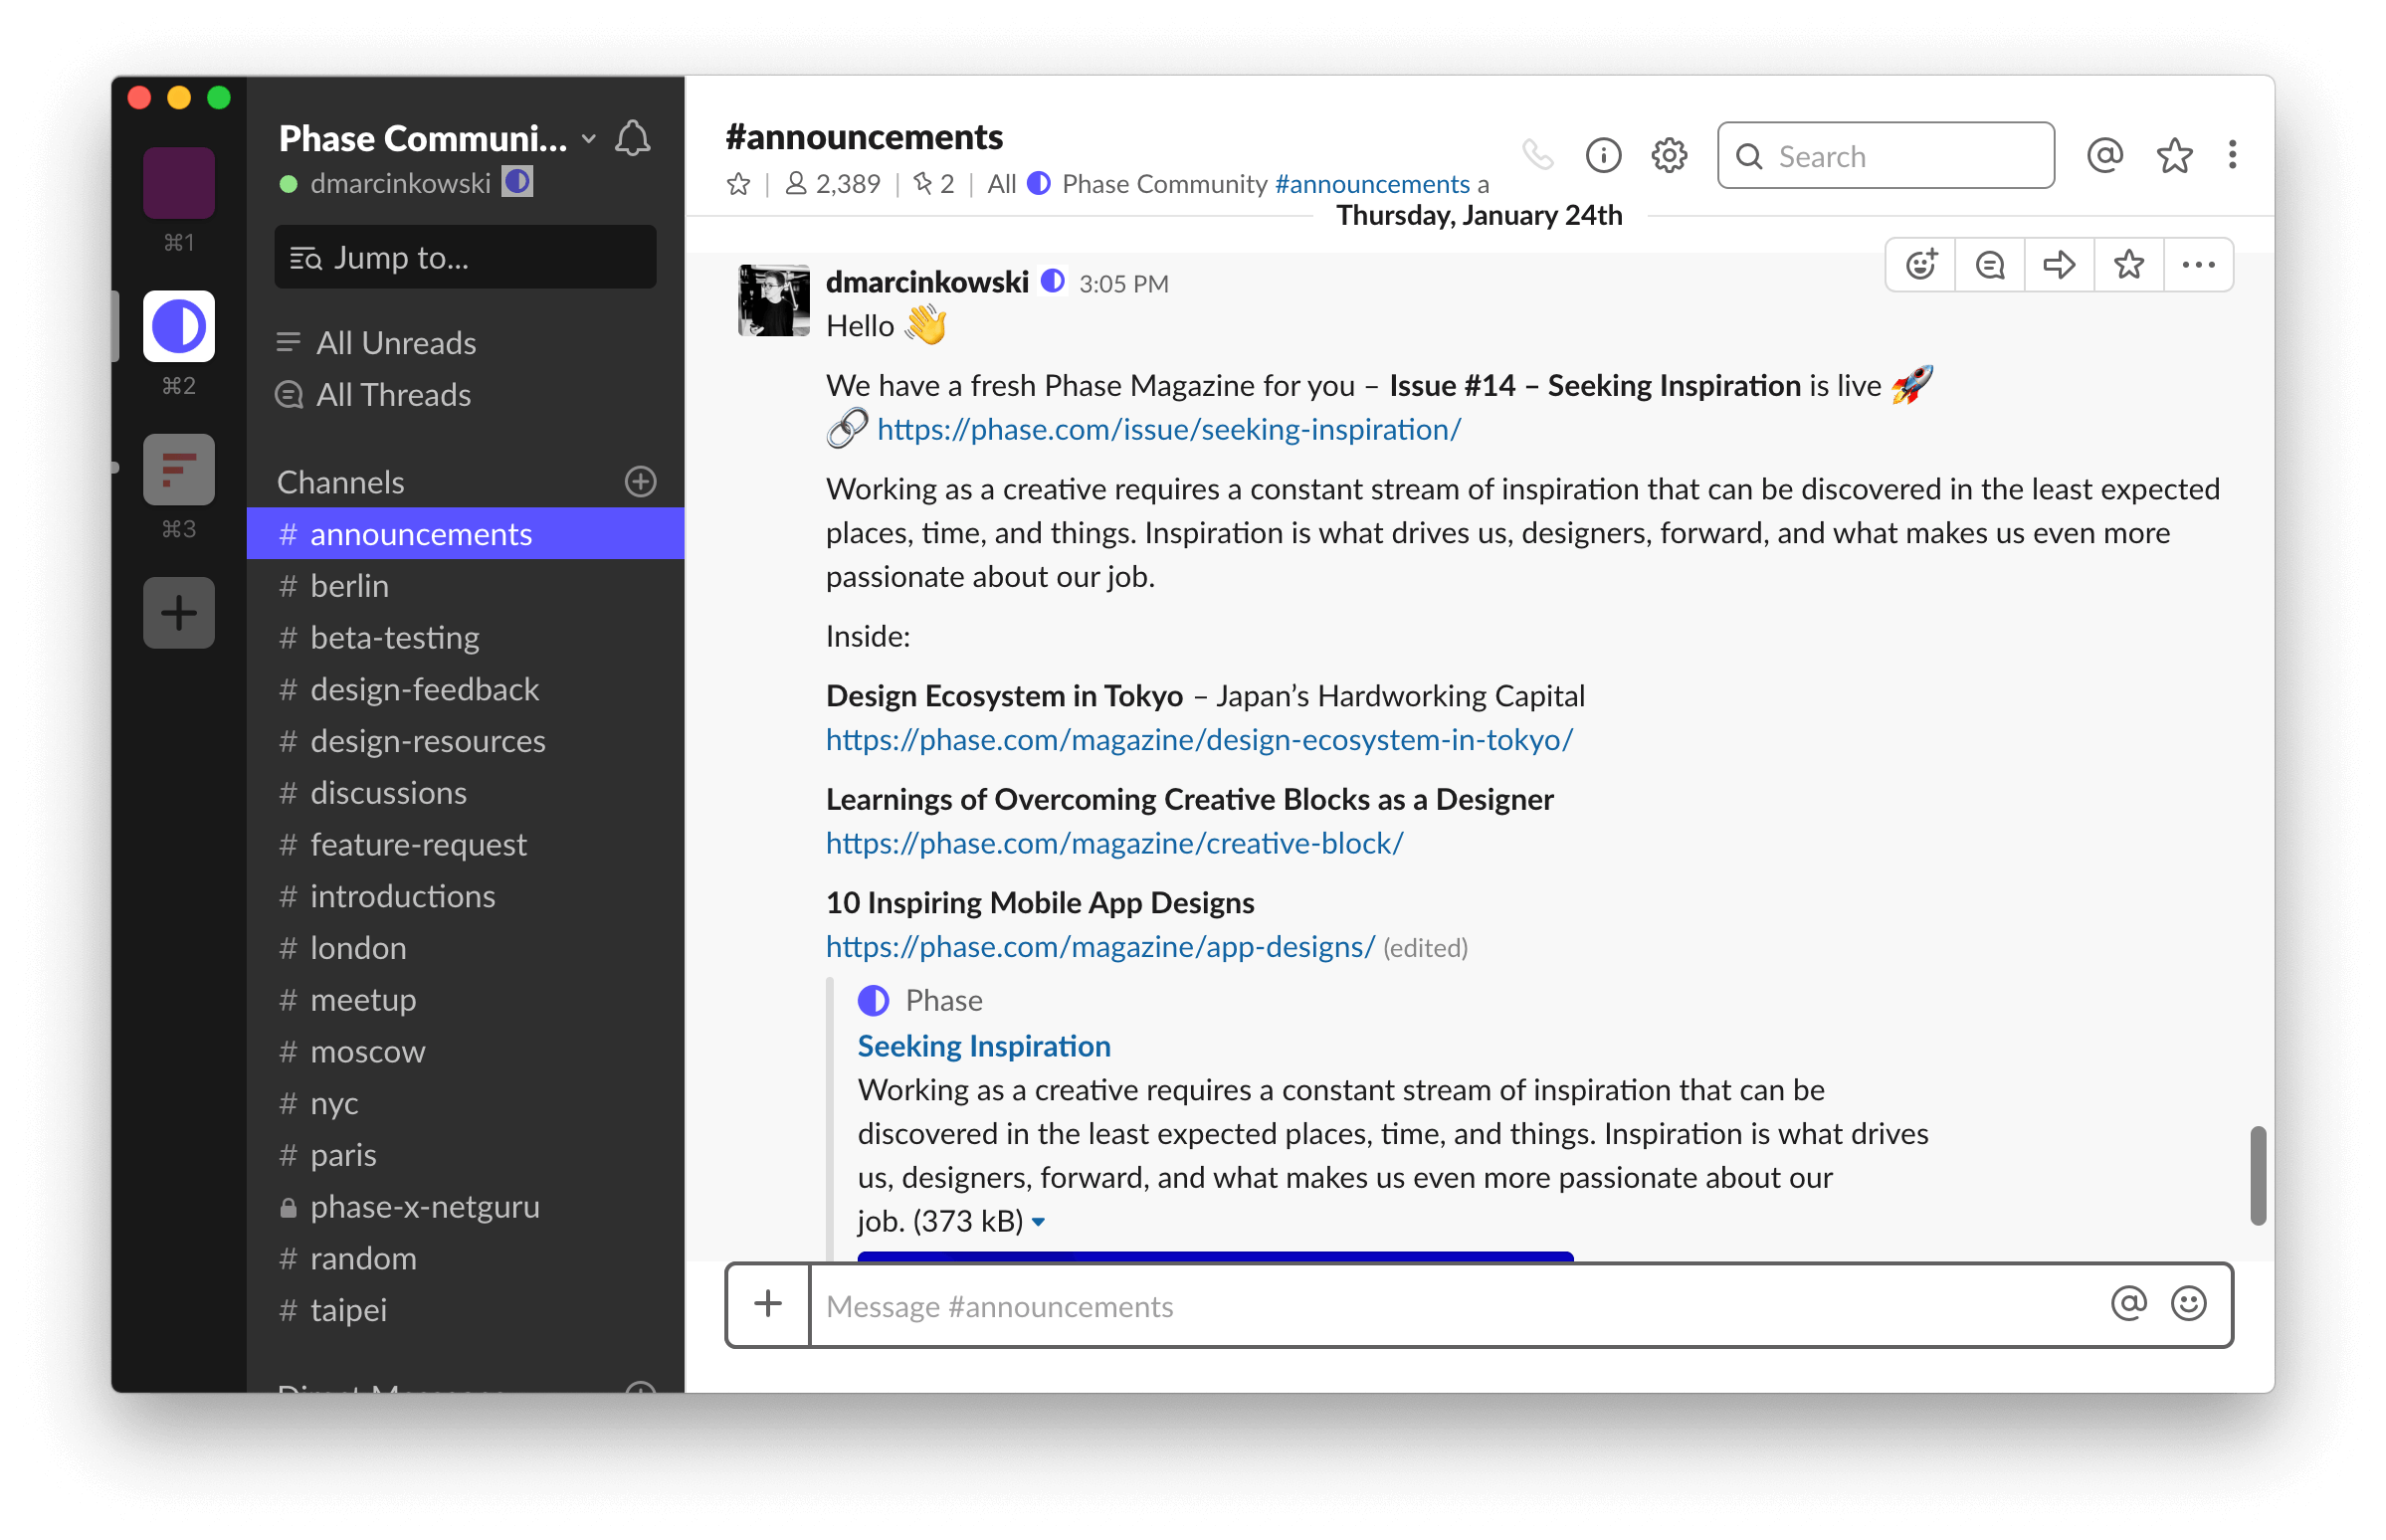This screenshot has width=2386, height=1540.
Task: Open notification bell preferences
Action: (x=633, y=138)
